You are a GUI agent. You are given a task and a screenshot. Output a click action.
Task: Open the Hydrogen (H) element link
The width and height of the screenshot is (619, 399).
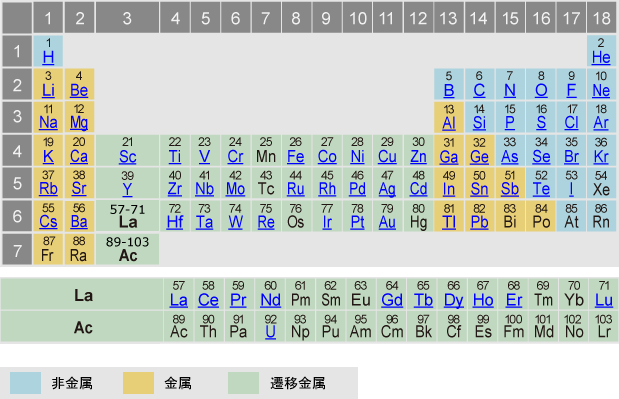point(48,58)
